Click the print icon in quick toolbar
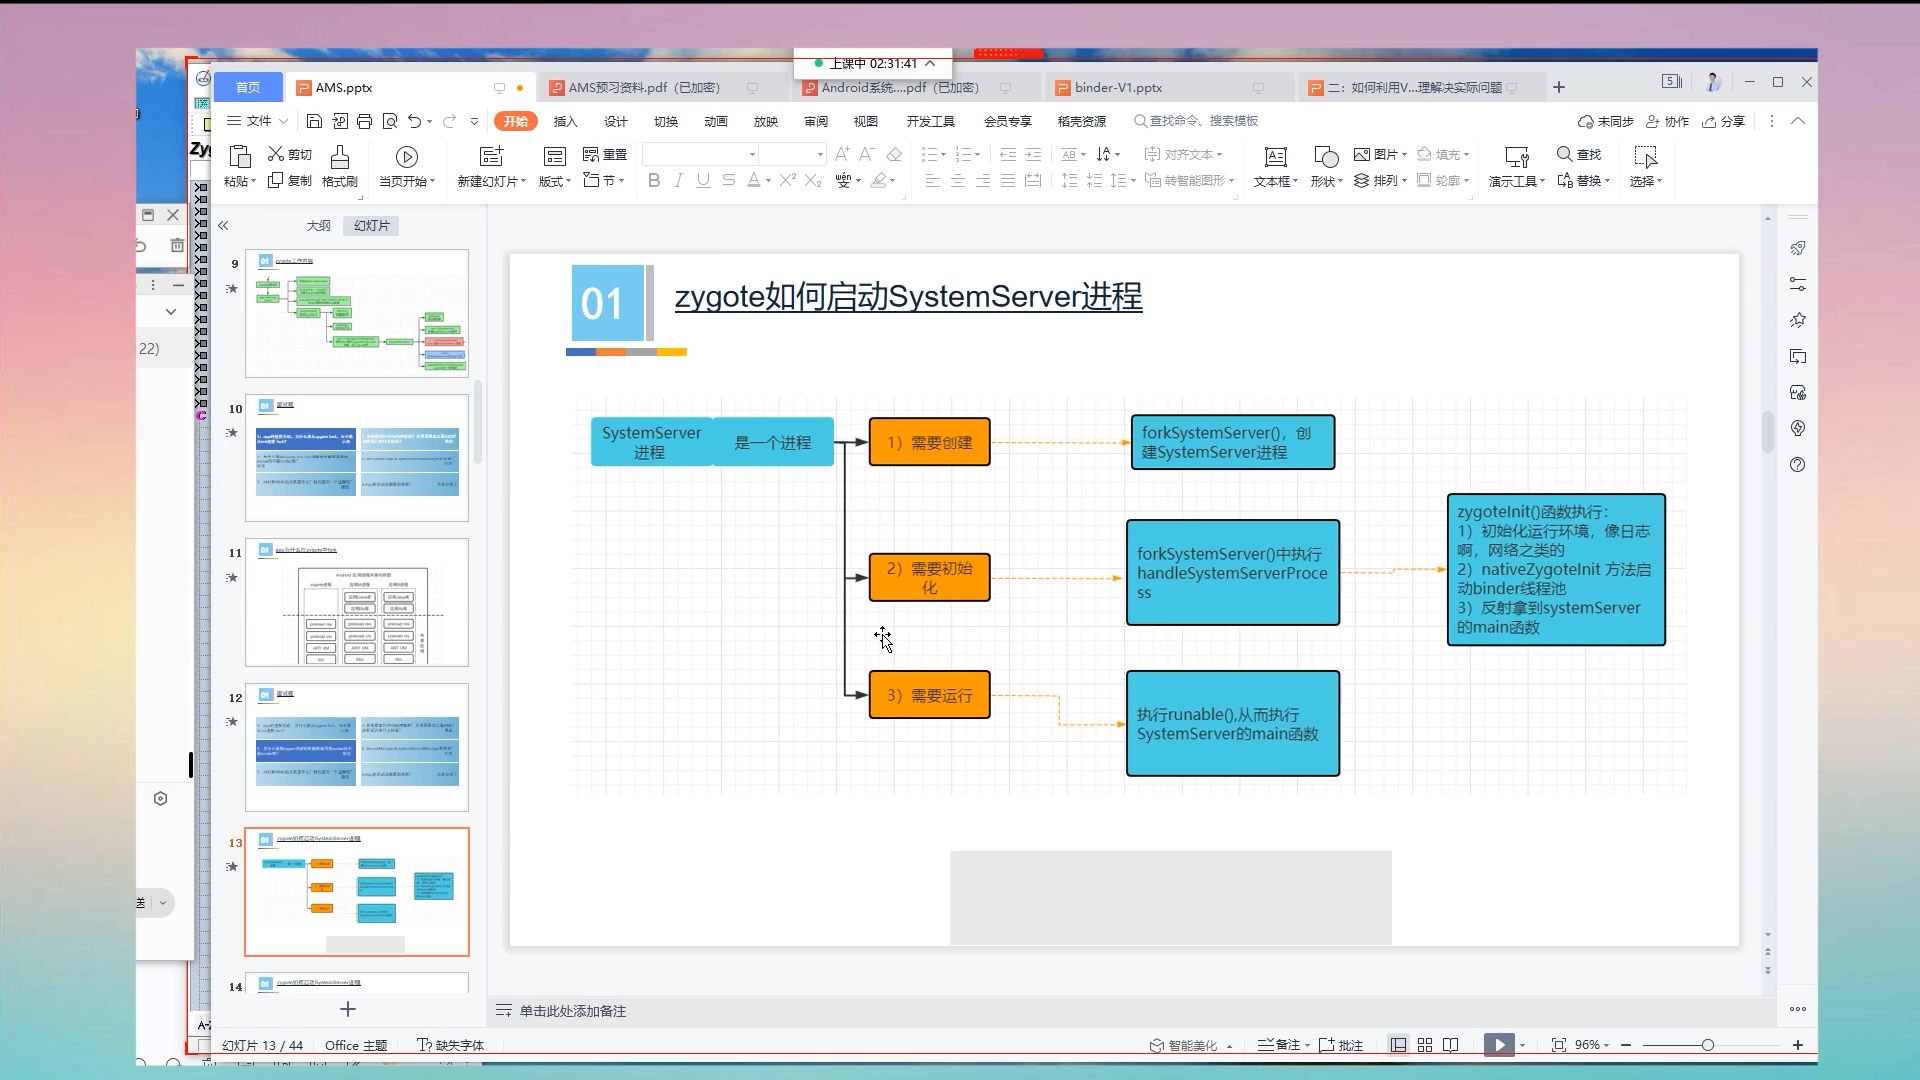The width and height of the screenshot is (1920, 1080). (364, 121)
